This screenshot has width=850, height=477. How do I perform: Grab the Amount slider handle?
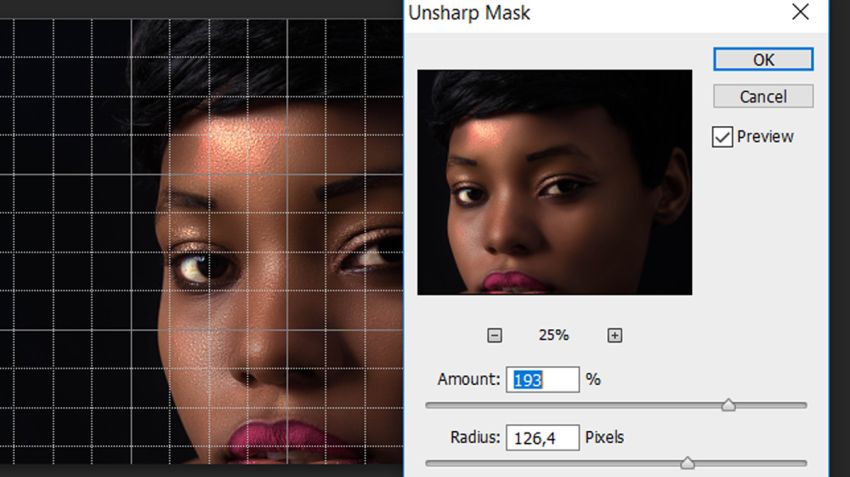click(729, 405)
